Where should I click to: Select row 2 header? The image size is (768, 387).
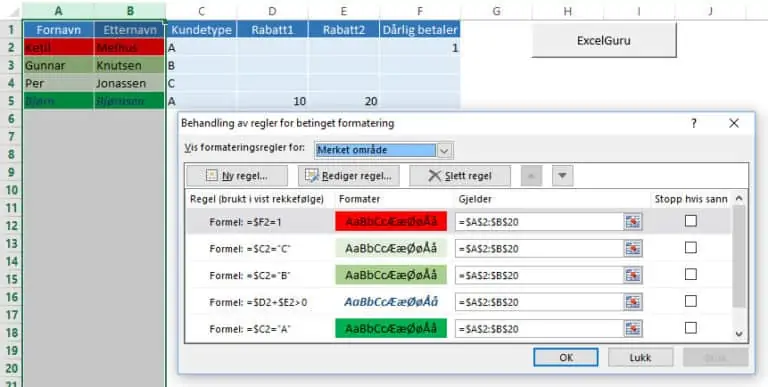pyautogui.click(x=11, y=48)
